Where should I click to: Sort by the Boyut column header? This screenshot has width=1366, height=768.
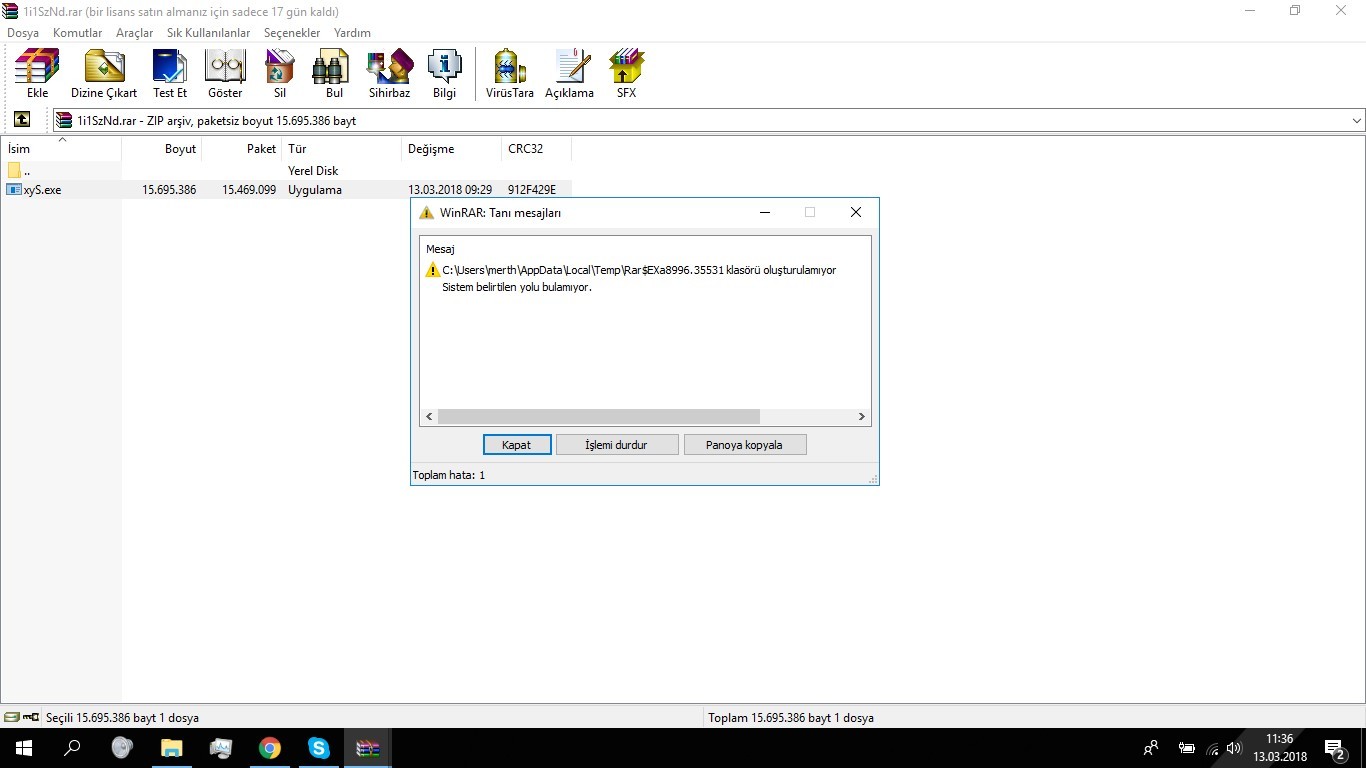tap(162, 149)
